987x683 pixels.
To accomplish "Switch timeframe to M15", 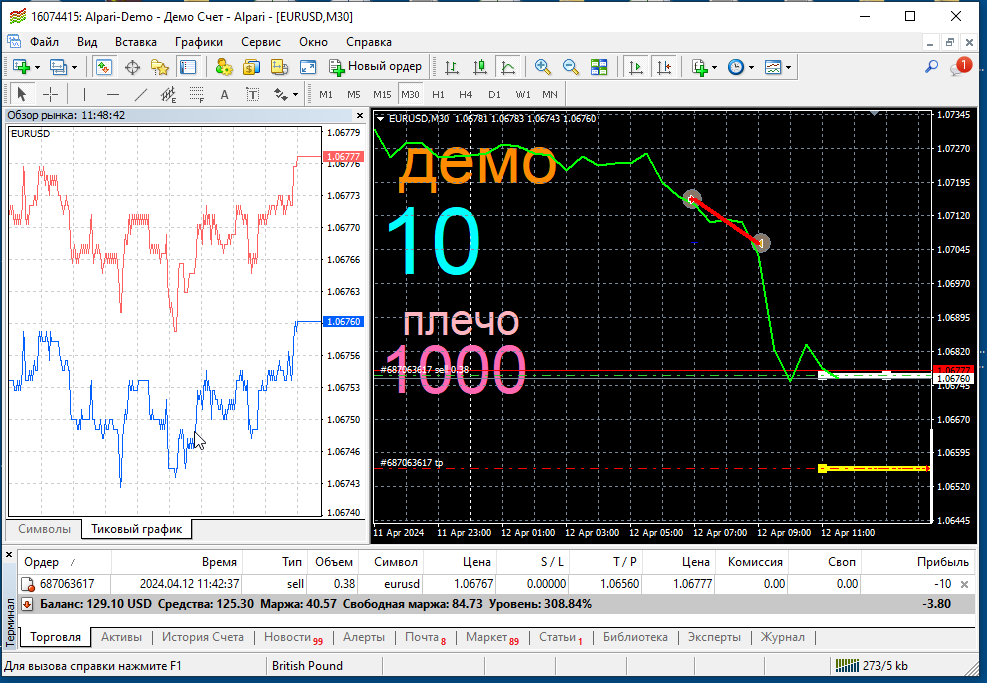I will click(382, 94).
